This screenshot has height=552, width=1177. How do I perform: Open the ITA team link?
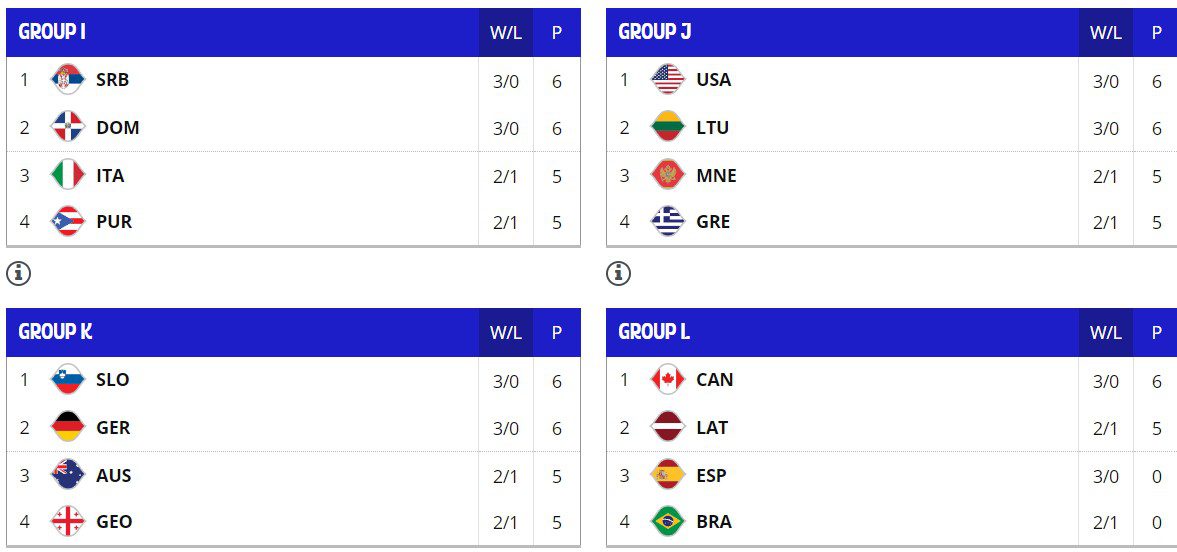(110, 176)
